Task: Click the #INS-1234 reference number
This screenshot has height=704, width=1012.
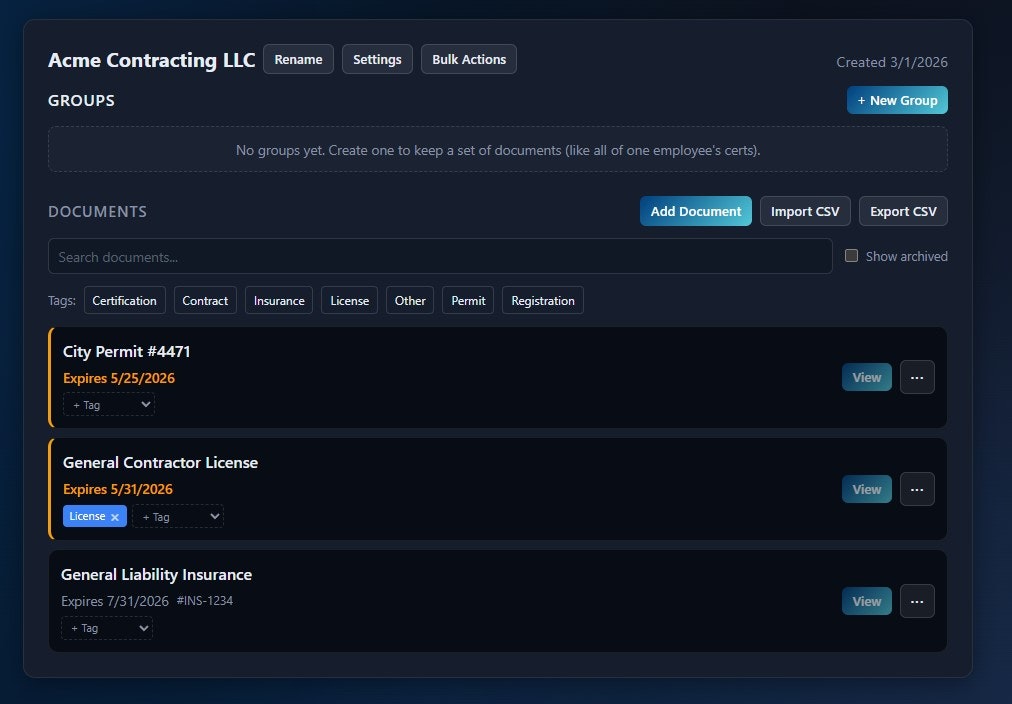Action: tap(205, 601)
